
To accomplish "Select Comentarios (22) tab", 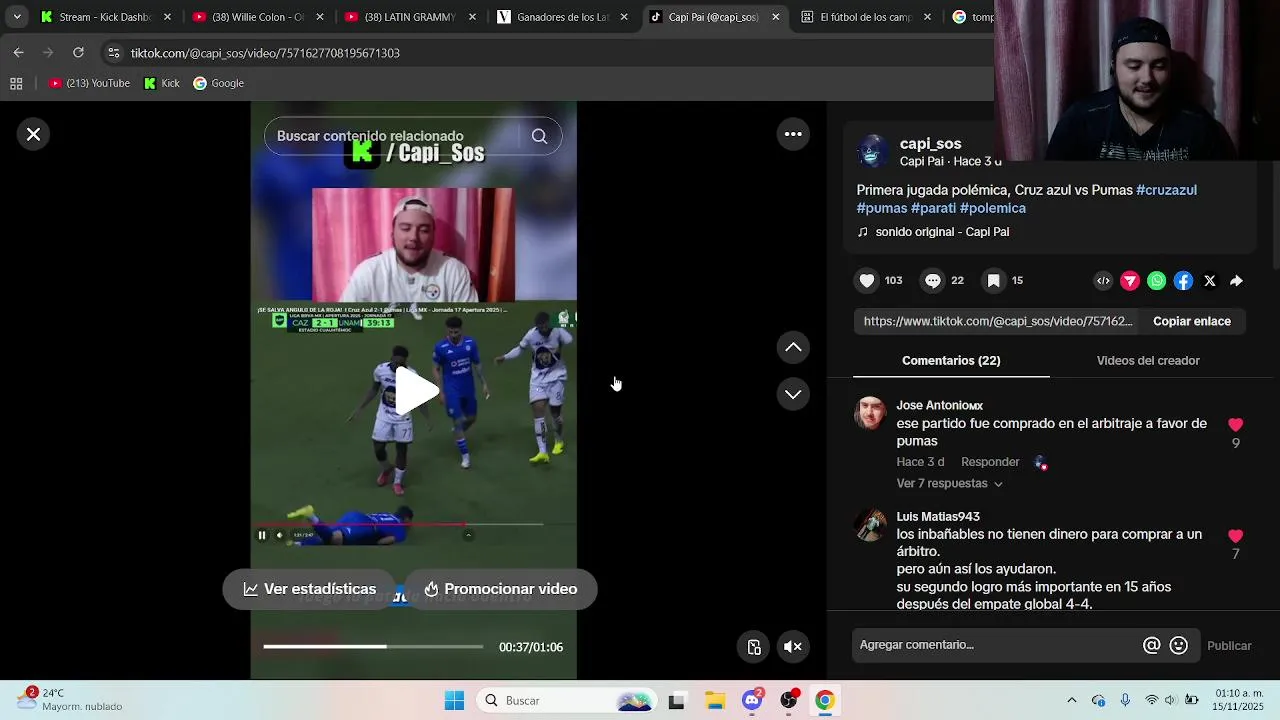I will pos(951,361).
